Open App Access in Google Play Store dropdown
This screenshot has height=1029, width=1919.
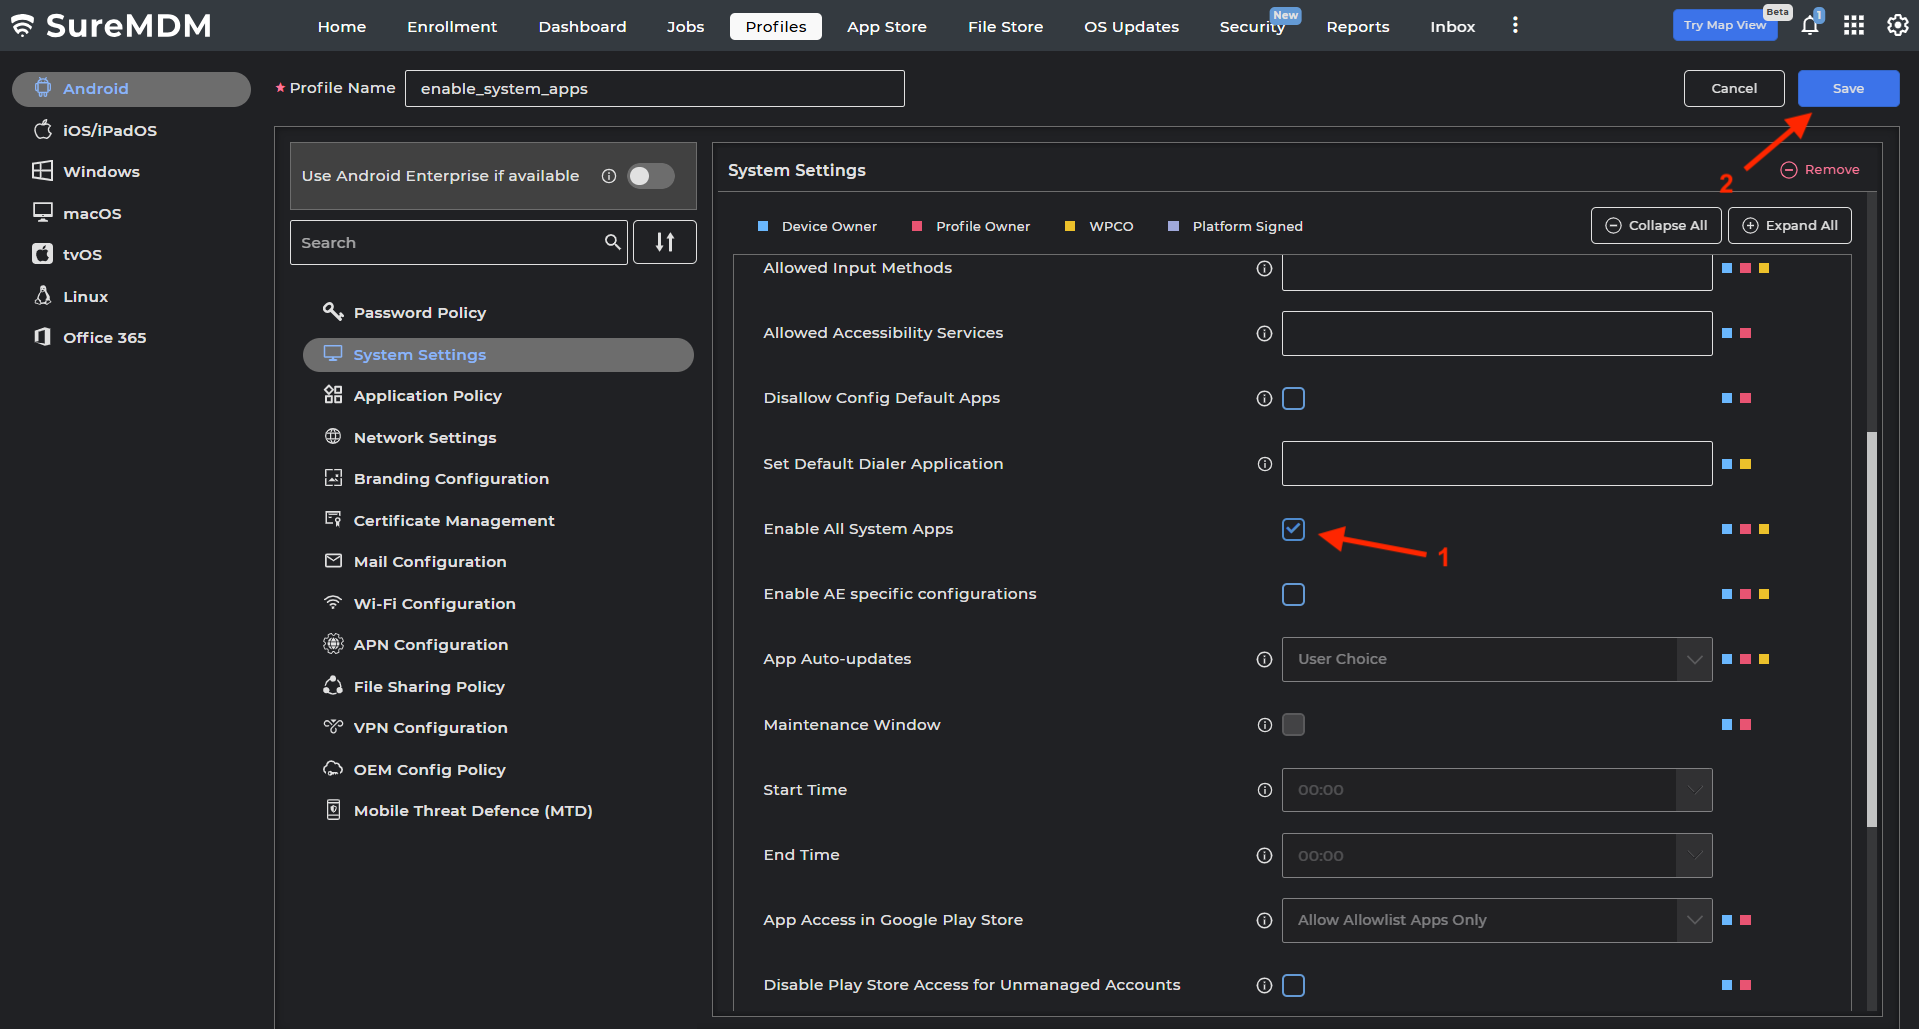tap(1496, 920)
